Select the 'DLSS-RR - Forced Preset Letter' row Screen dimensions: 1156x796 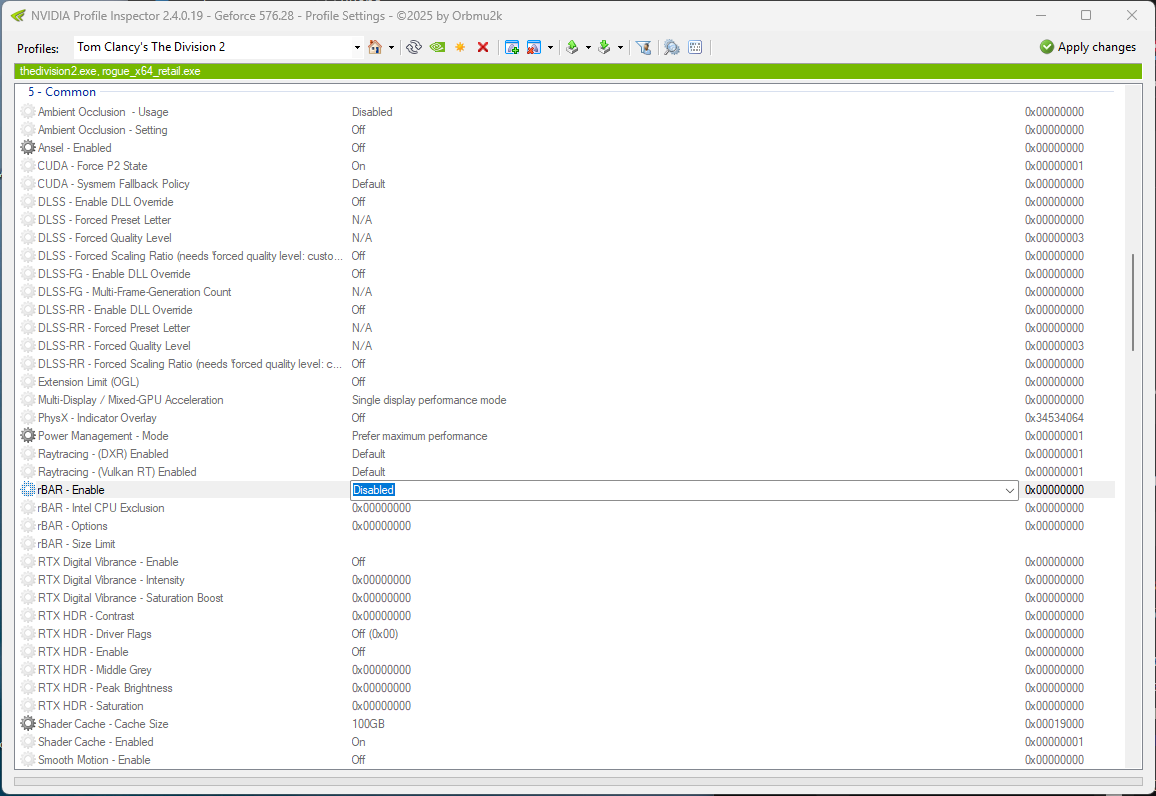pyautogui.click(x=567, y=328)
